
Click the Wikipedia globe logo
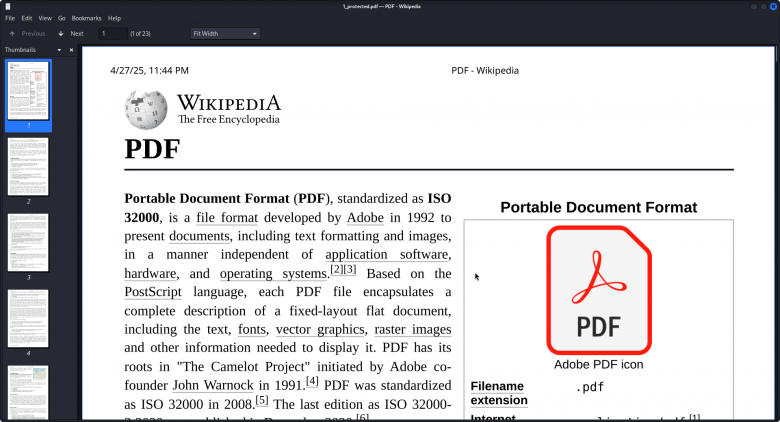tap(146, 110)
